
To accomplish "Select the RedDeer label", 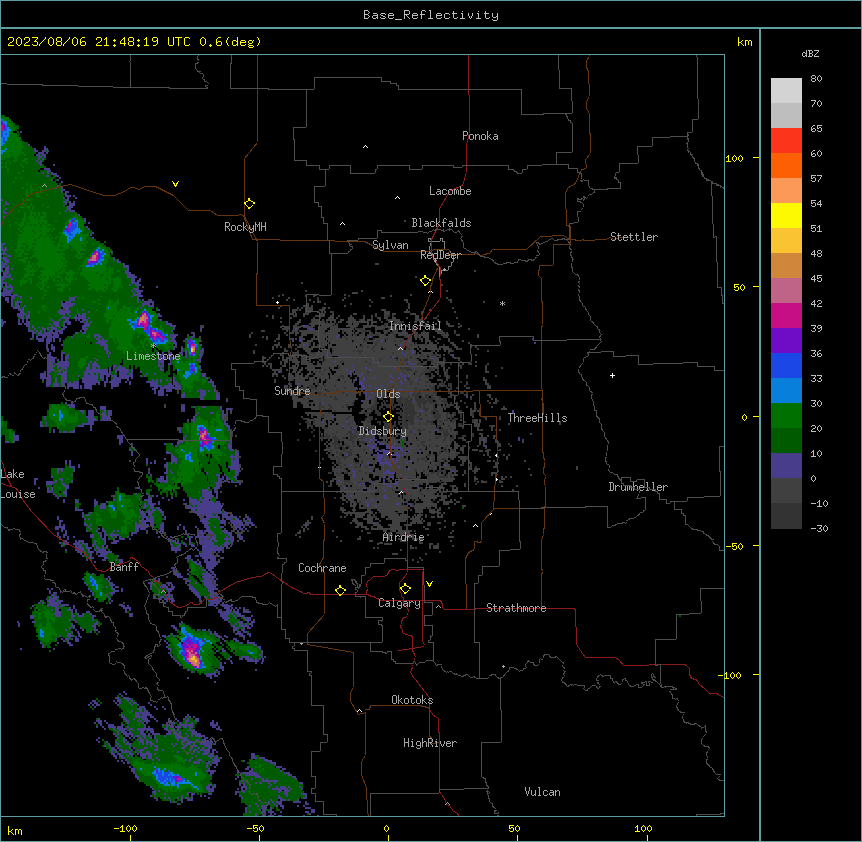I will click(440, 255).
